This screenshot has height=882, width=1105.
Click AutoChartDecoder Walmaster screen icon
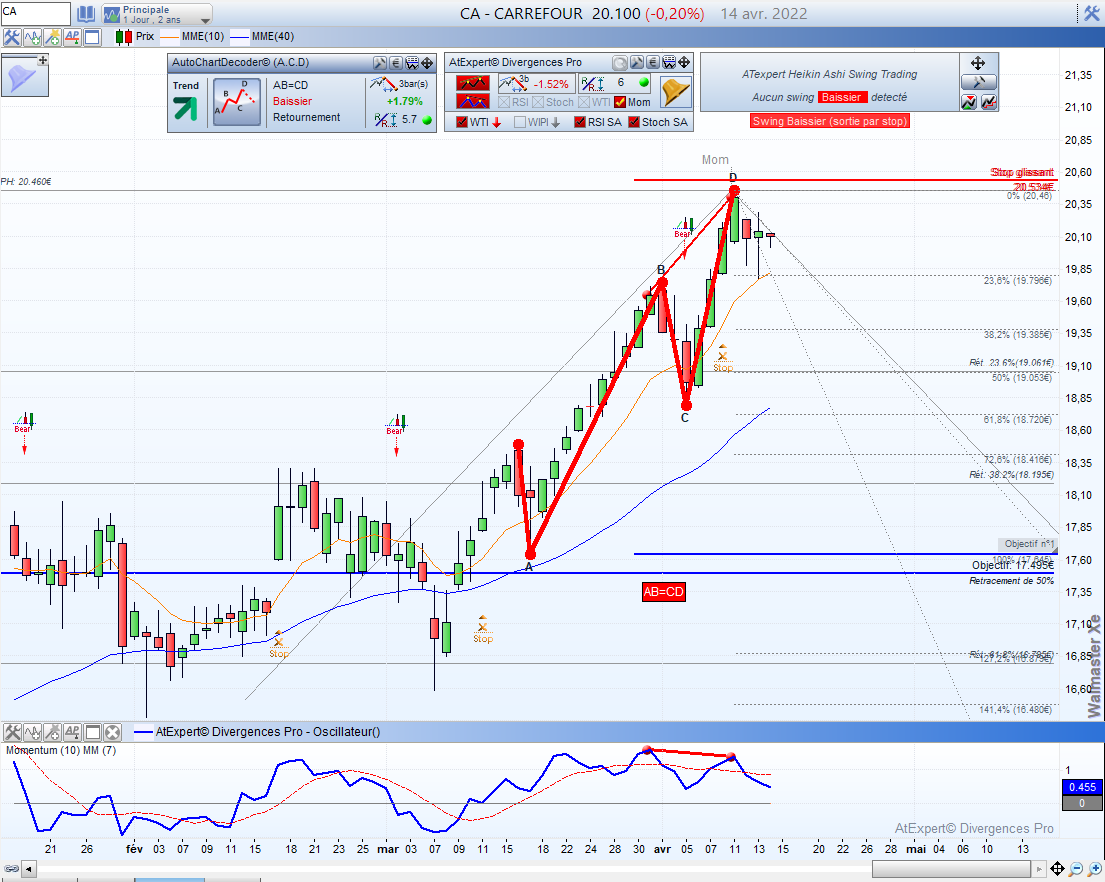click(412, 63)
